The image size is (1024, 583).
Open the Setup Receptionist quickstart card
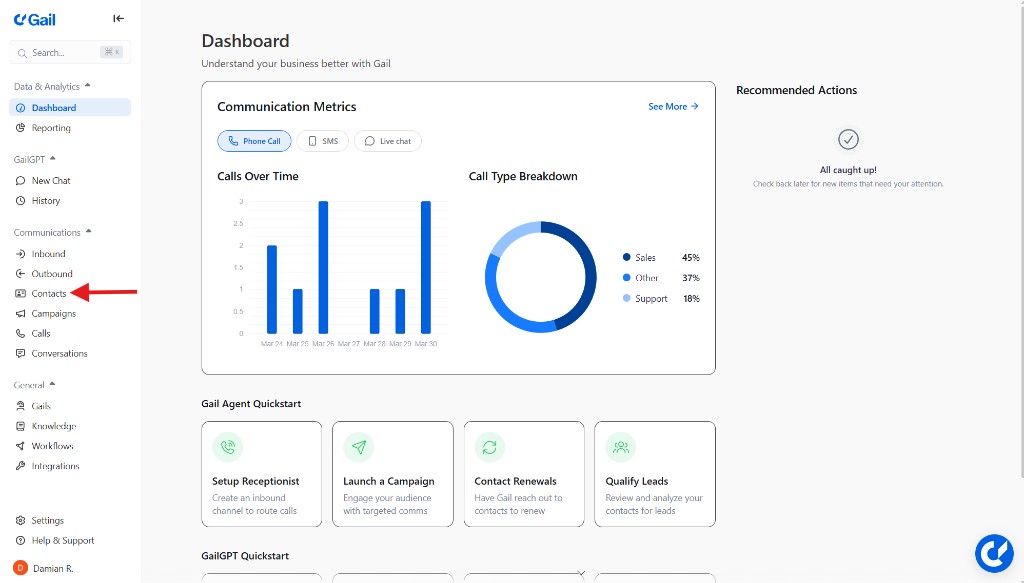[x=261, y=474]
